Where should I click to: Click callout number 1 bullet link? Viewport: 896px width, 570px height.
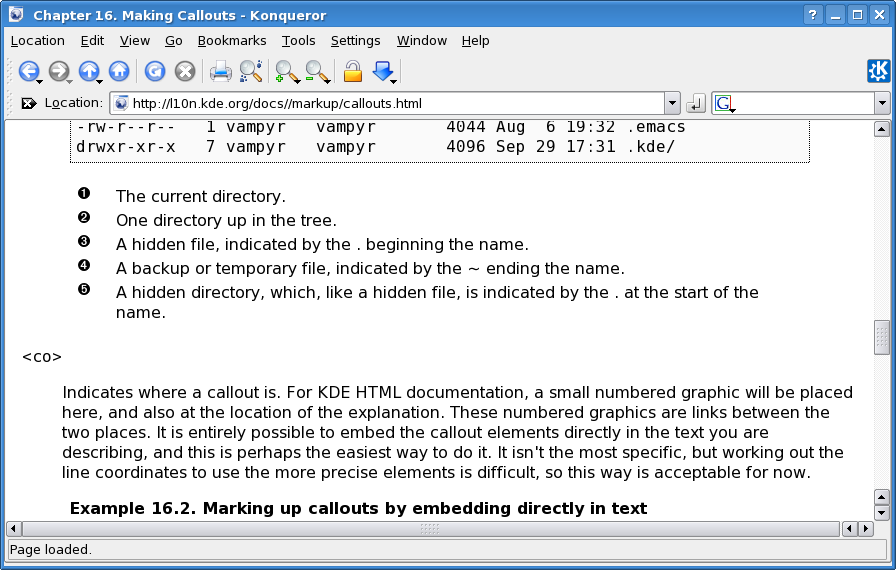[84, 193]
